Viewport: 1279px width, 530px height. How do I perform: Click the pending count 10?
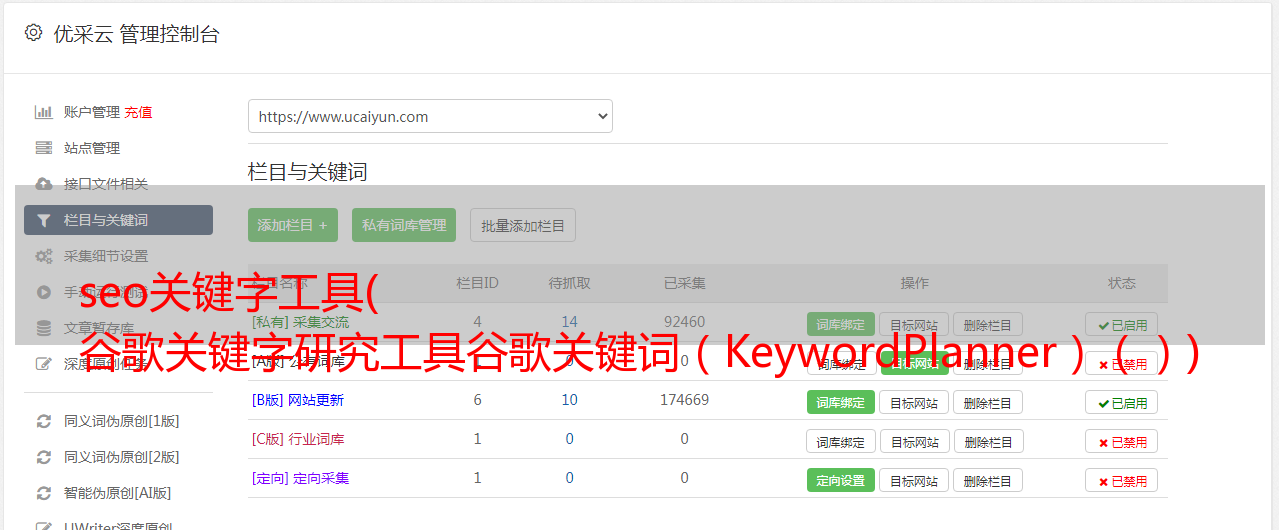[569, 400]
